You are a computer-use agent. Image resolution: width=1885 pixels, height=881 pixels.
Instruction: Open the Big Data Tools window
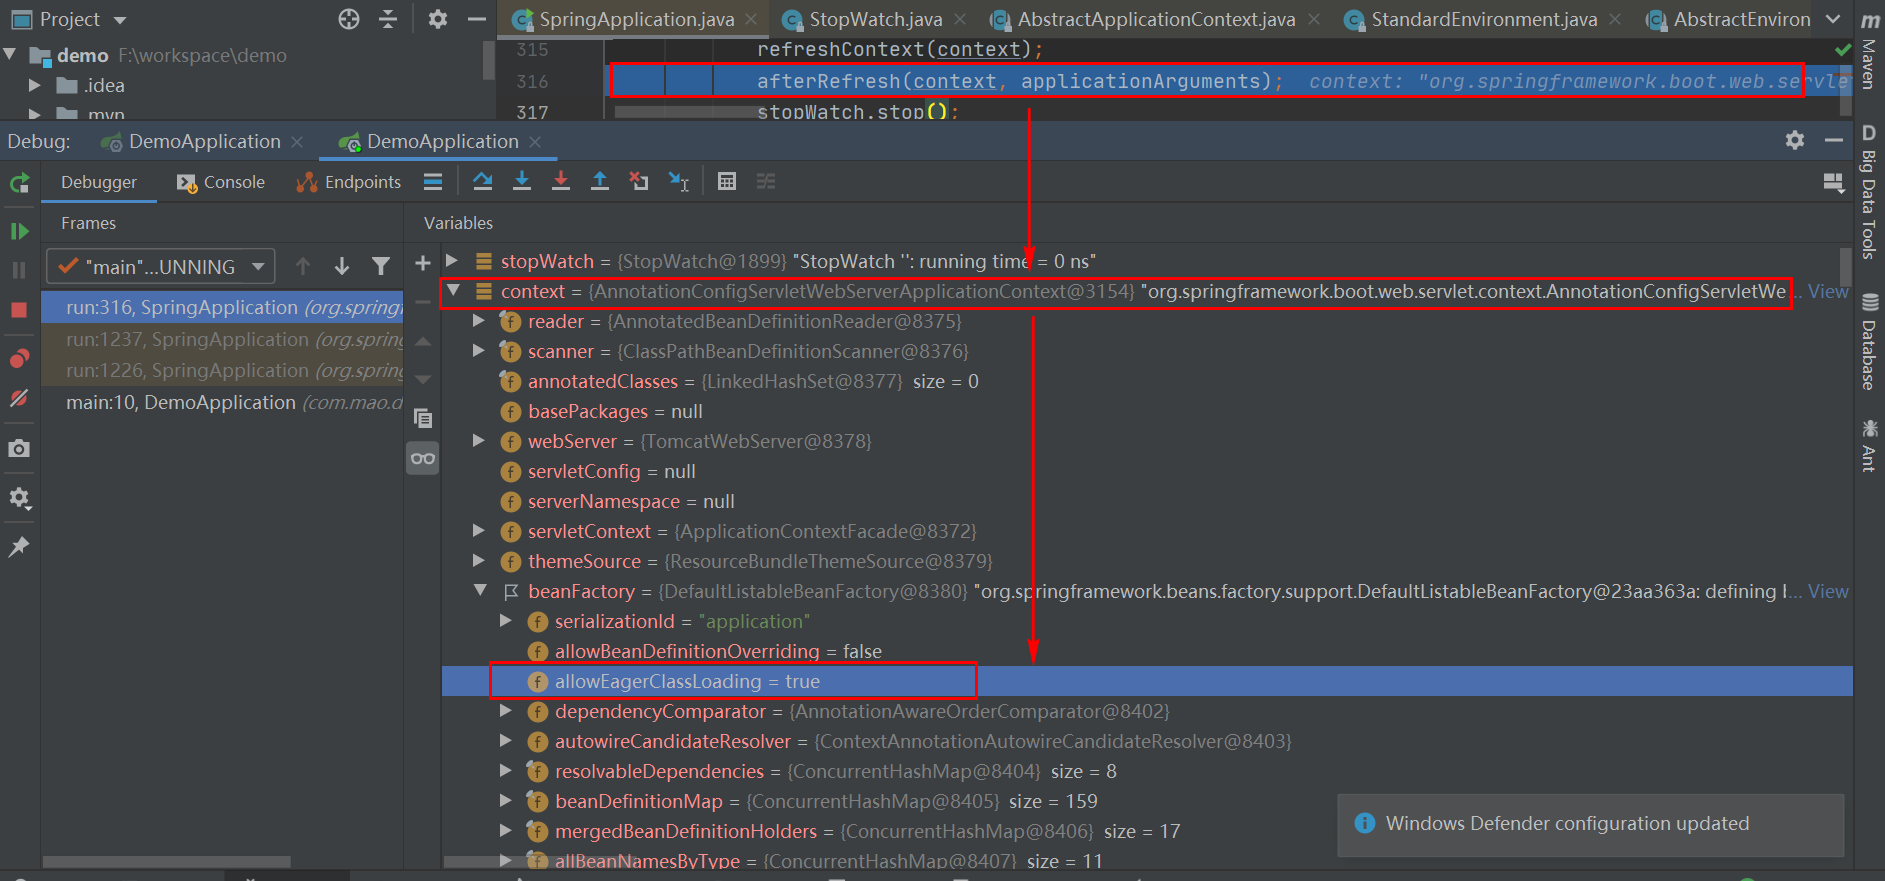1869,192
